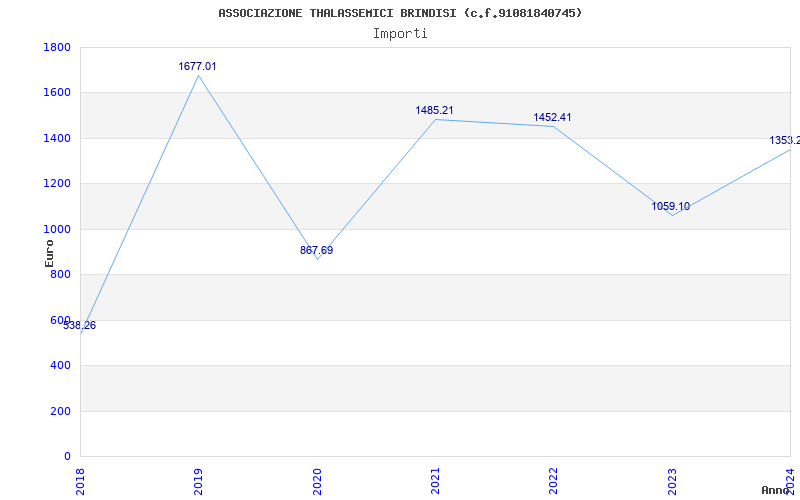The height and width of the screenshot is (500, 800).
Task: Click the 0 y-axis value
Action: [67, 457]
